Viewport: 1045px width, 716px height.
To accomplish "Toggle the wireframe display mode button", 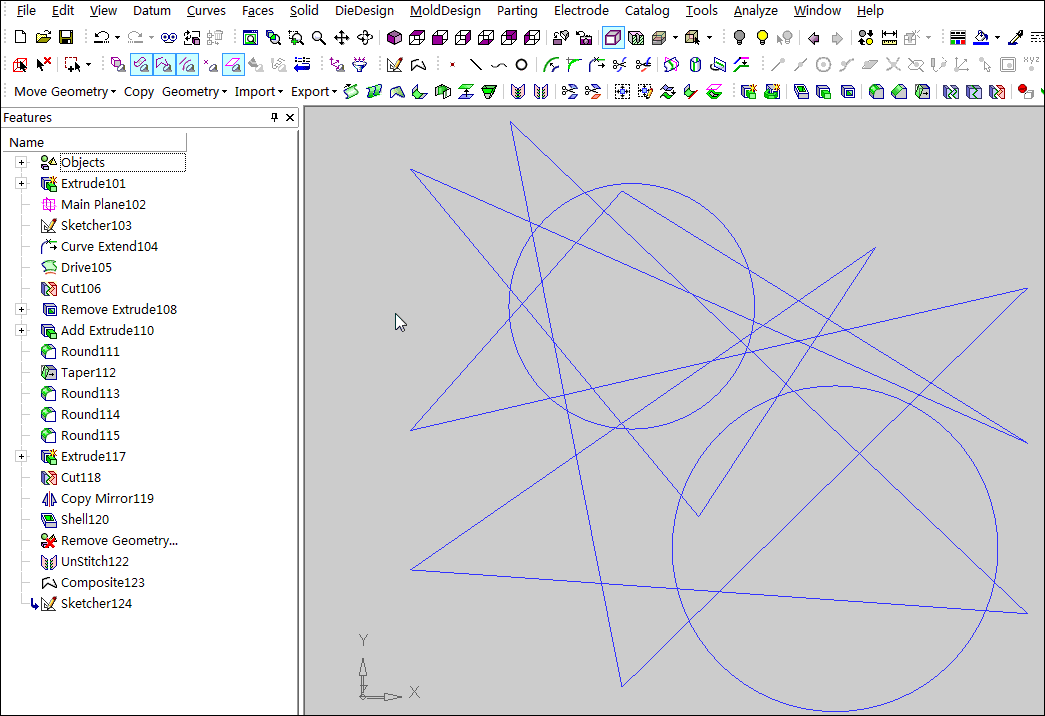I will pos(613,38).
